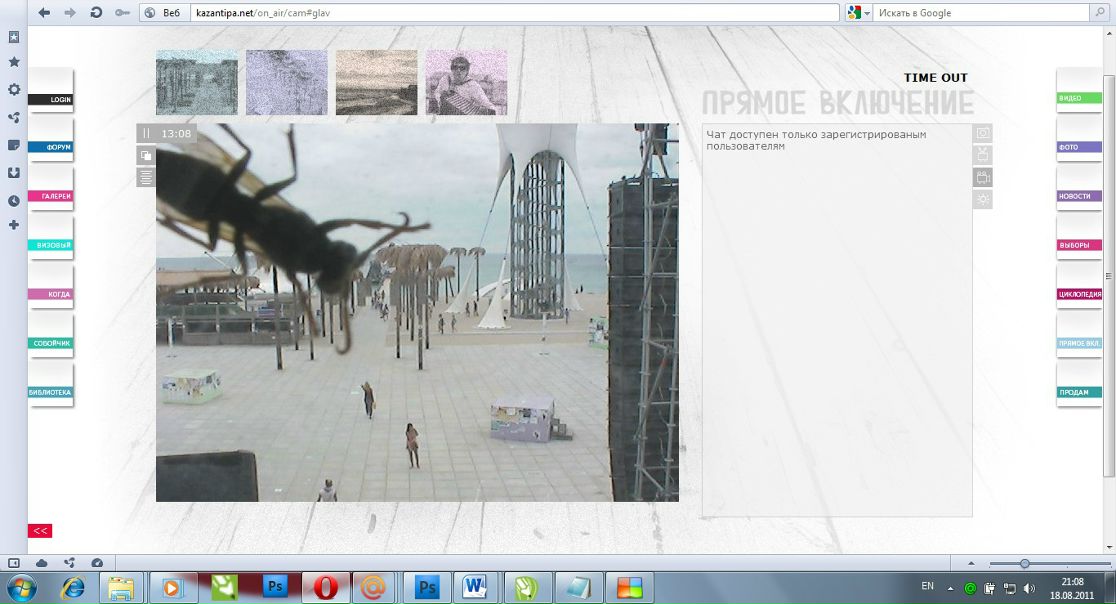
Task: Go back using browser back arrow
Action: pos(44,13)
